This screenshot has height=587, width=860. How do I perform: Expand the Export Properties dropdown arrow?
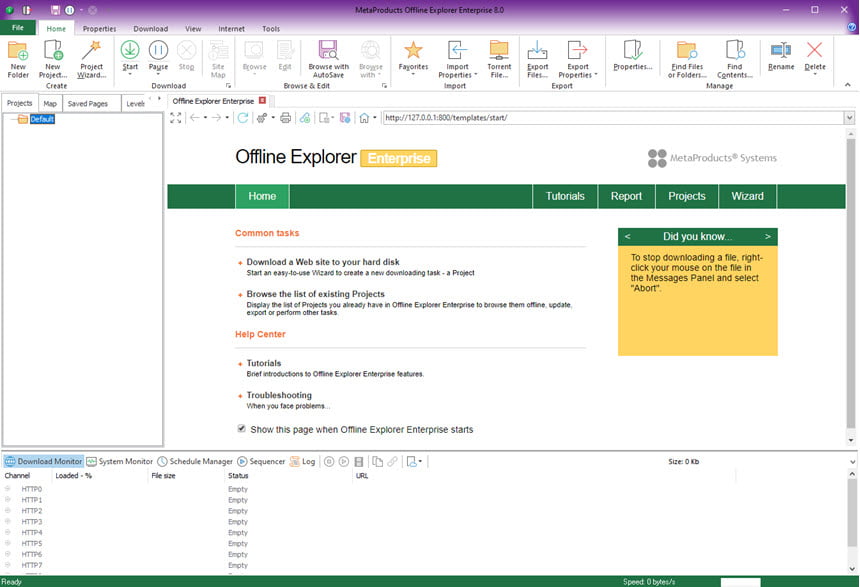[596, 75]
